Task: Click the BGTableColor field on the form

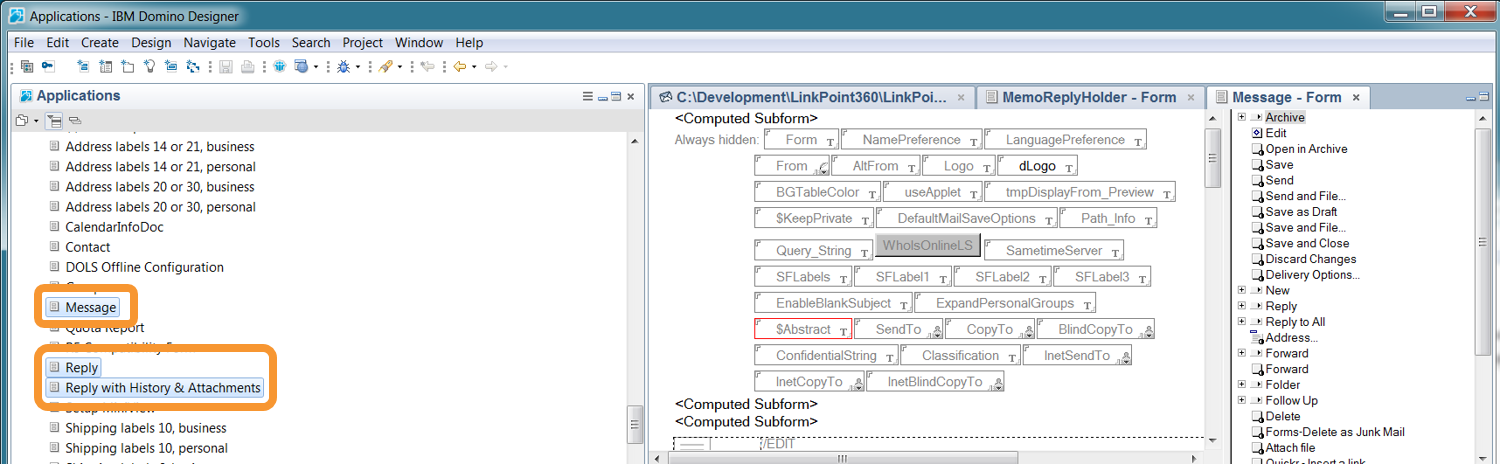Action: pos(818,192)
